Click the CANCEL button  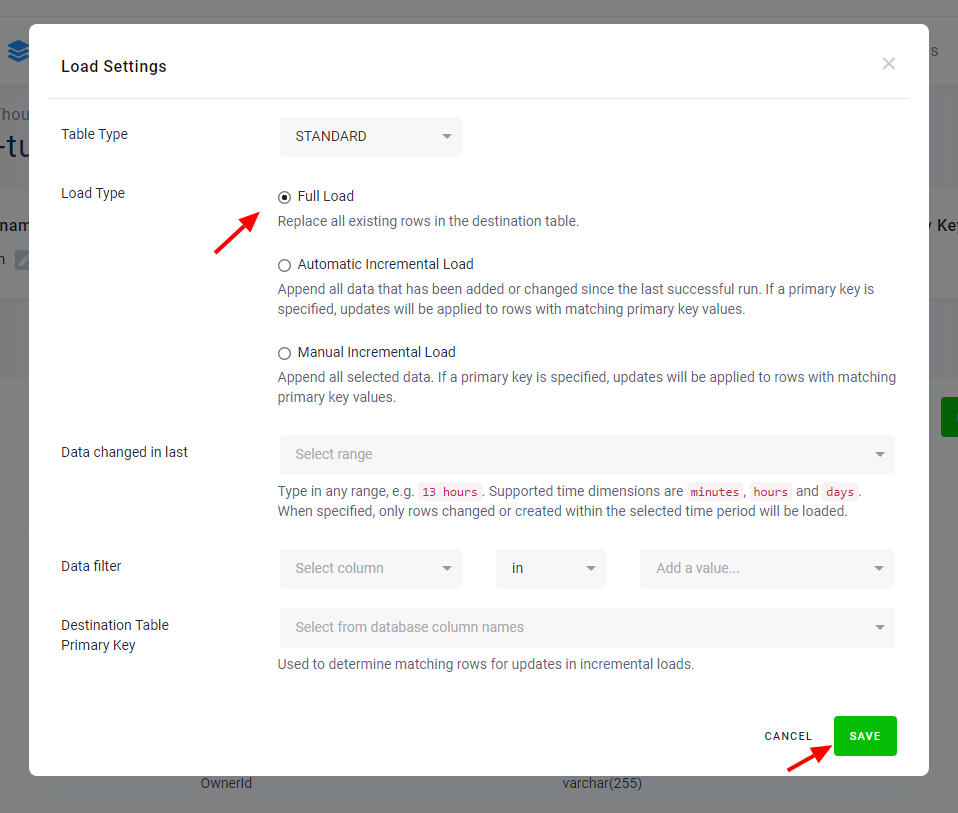point(788,736)
